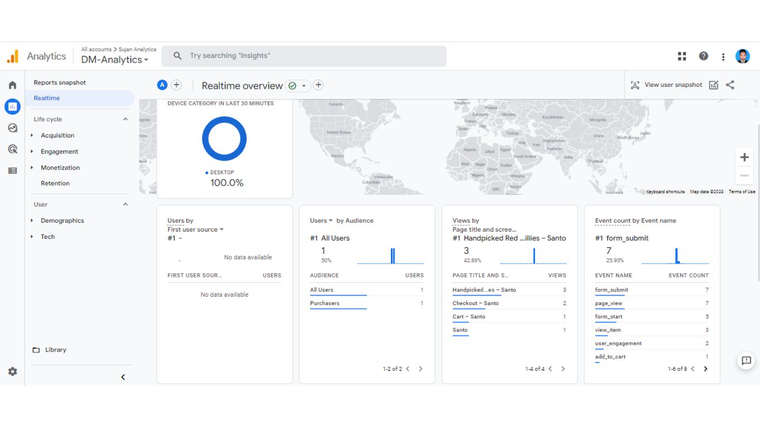760x427 pixels.
Task: Go to next page of Event count card
Action: coord(705,369)
